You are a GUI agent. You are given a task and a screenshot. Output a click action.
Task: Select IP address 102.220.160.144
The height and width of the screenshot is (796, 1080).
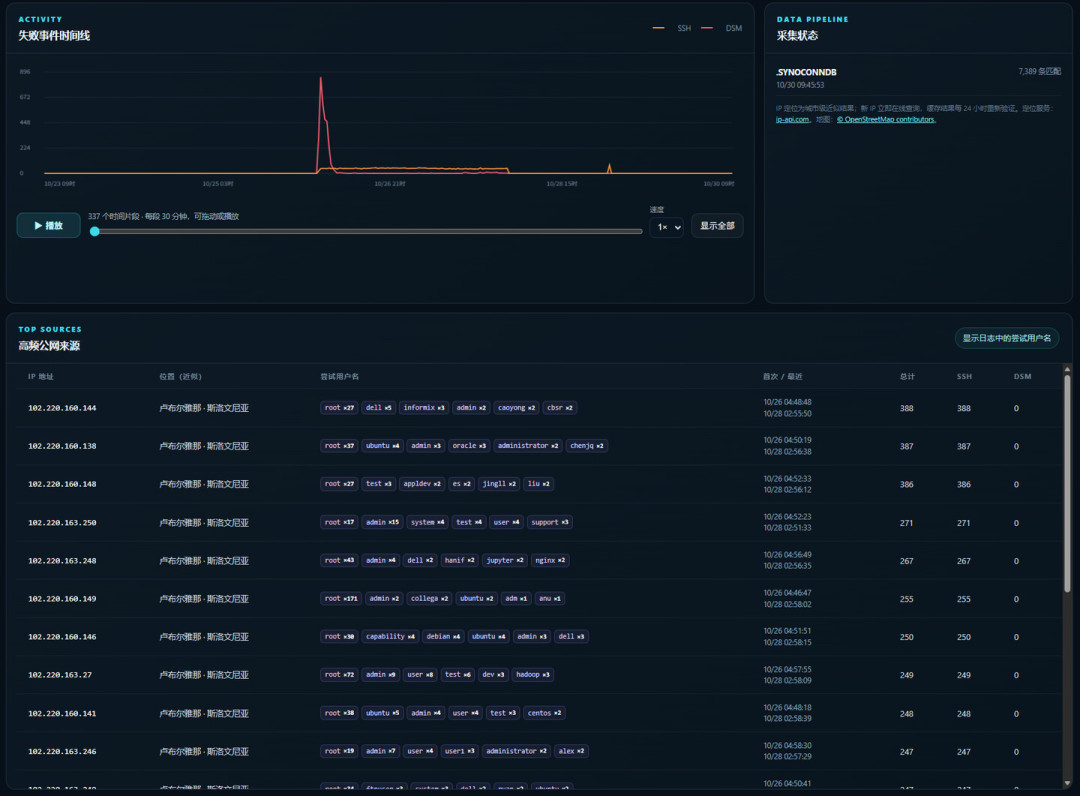pyautogui.click(x=62, y=408)
